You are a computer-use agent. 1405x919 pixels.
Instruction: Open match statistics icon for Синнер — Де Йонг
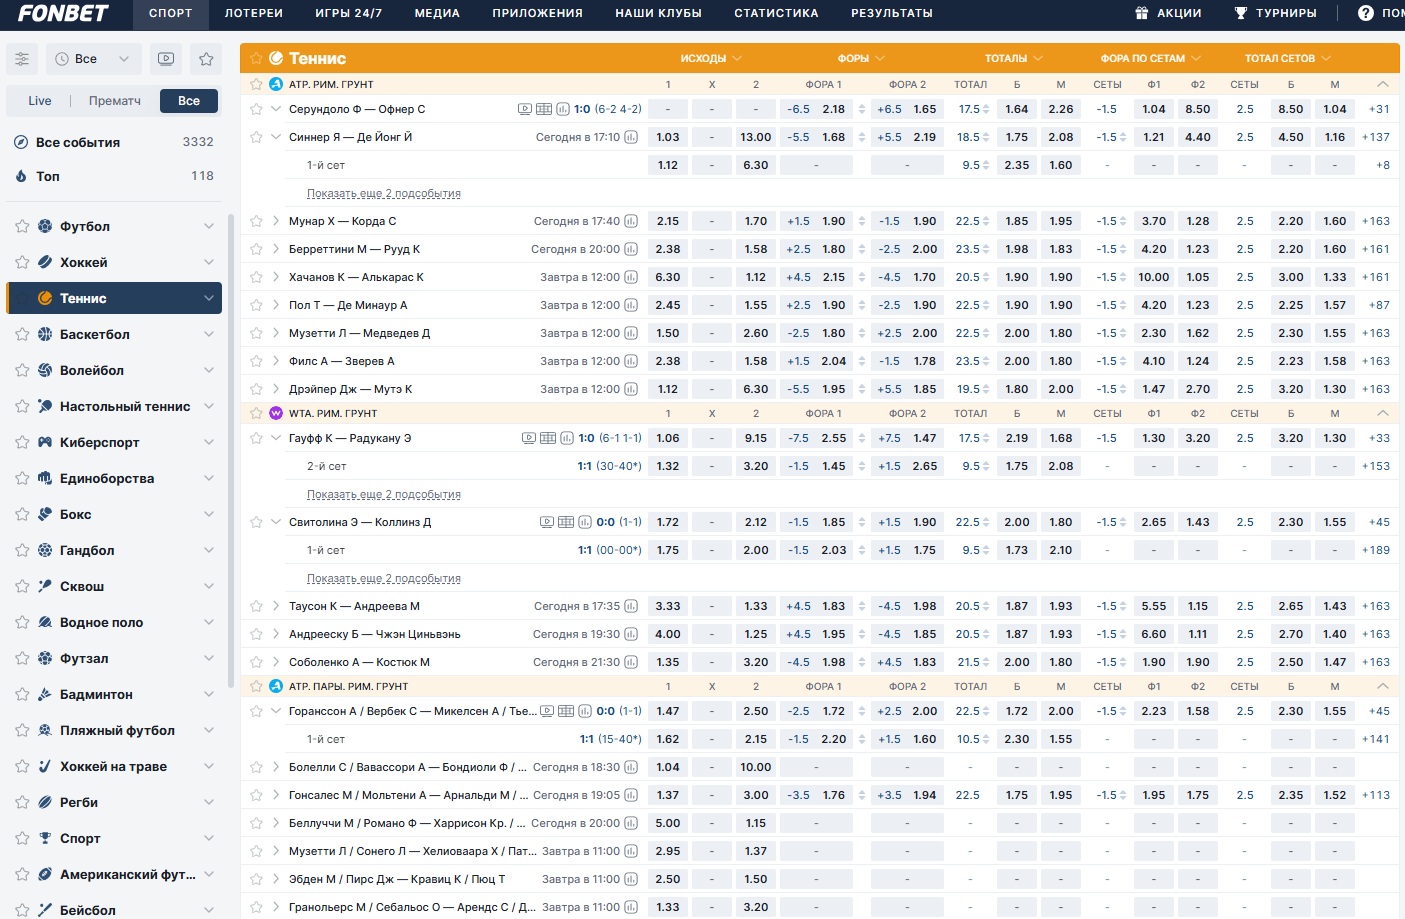(x=631, y=137)
